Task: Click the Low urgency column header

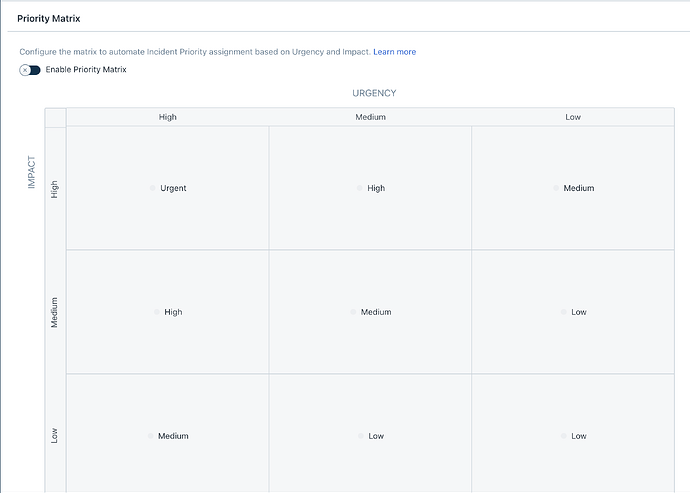Action: 573,117
